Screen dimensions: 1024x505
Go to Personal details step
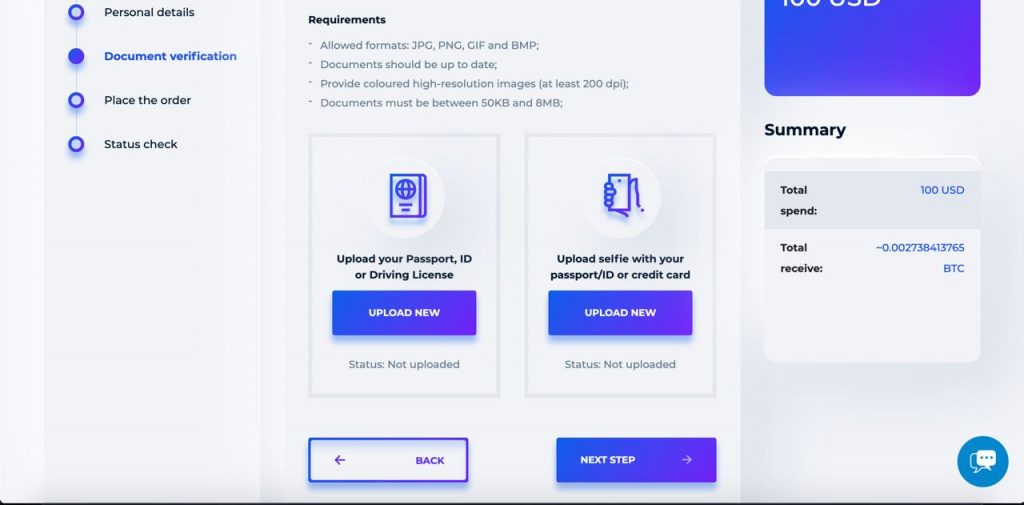(x=149, y=12)
